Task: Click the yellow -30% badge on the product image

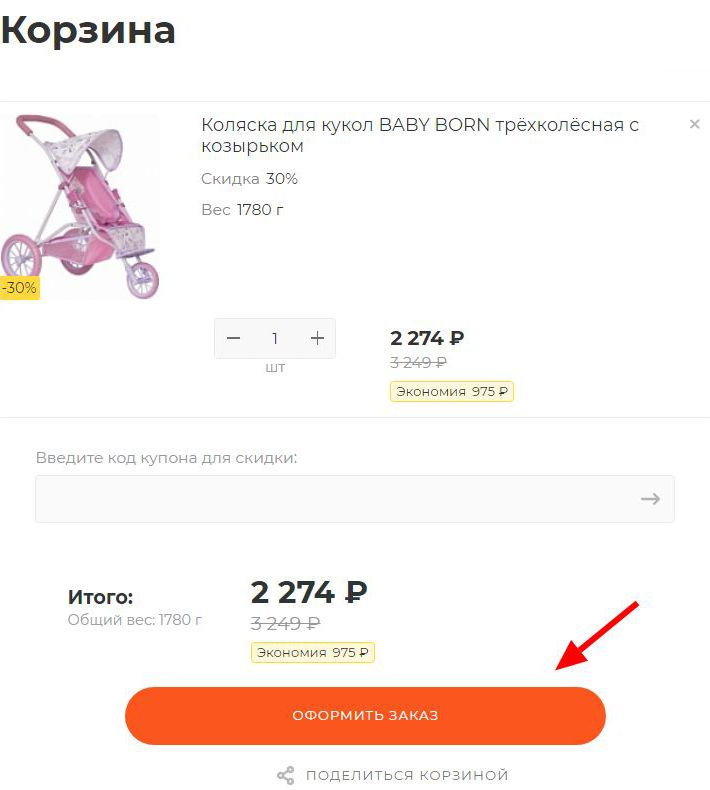Action: (x=19, y=288)
